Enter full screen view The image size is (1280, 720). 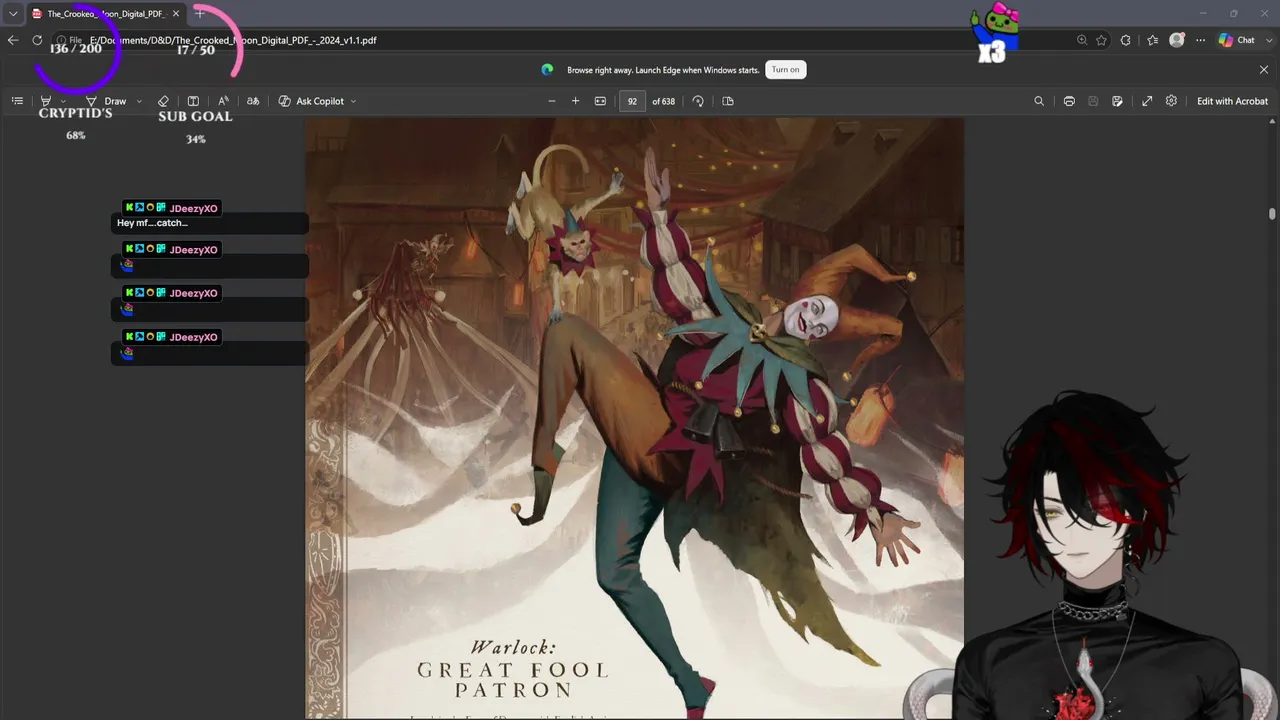coord(1147,101)
